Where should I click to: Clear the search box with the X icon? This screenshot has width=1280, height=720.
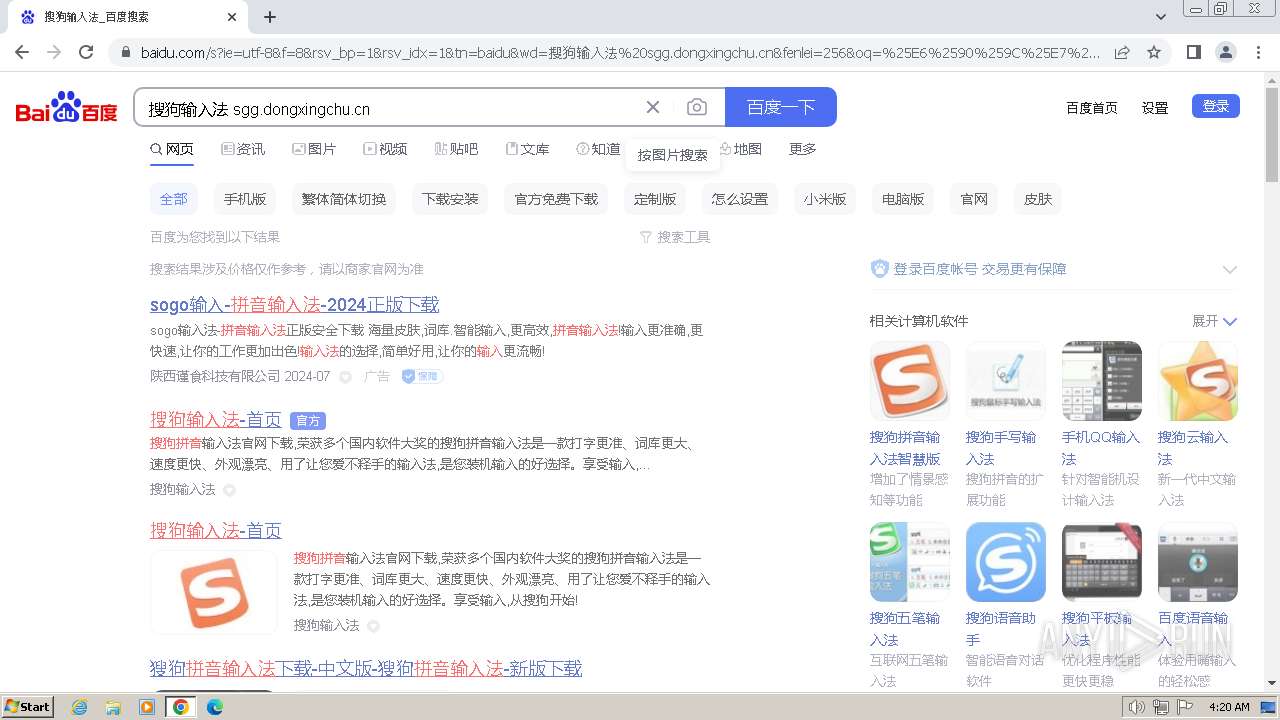coord(653,107)
